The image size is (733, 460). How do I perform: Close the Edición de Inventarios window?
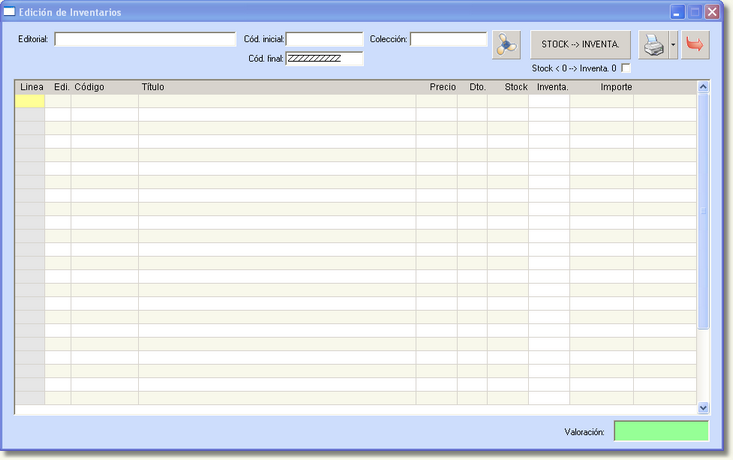tap(712, 12)
